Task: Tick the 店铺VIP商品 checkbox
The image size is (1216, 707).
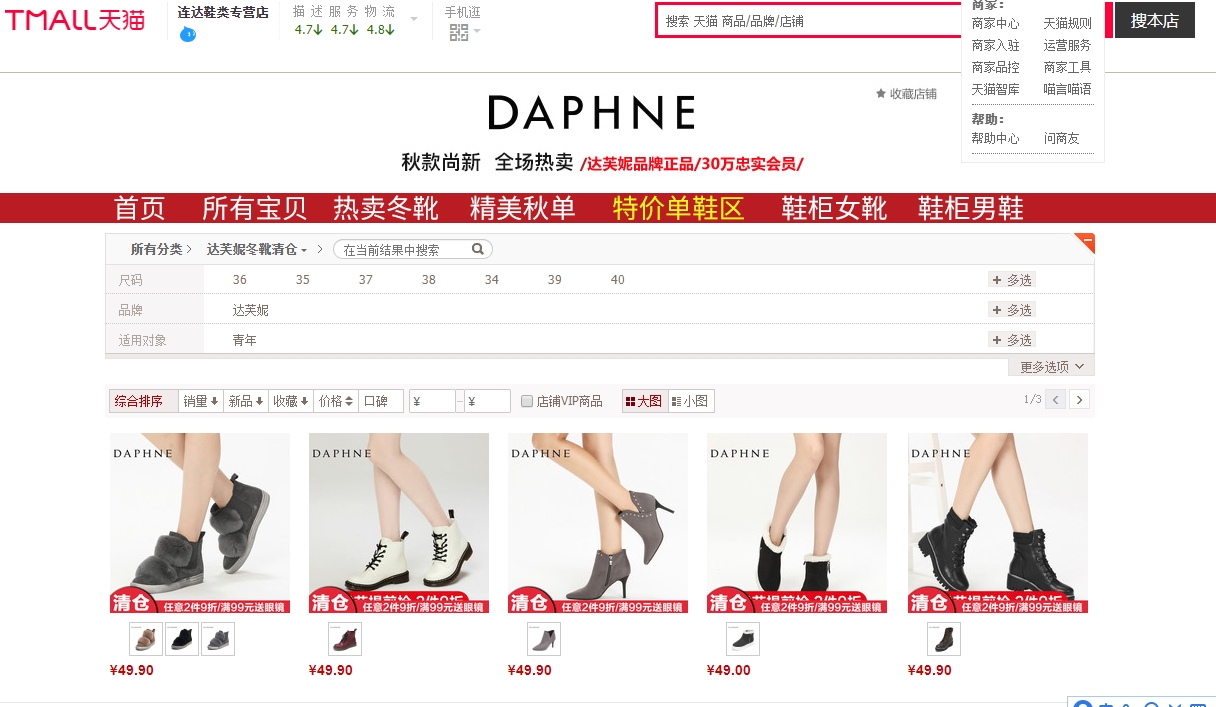Action: [x=527, y=401]
